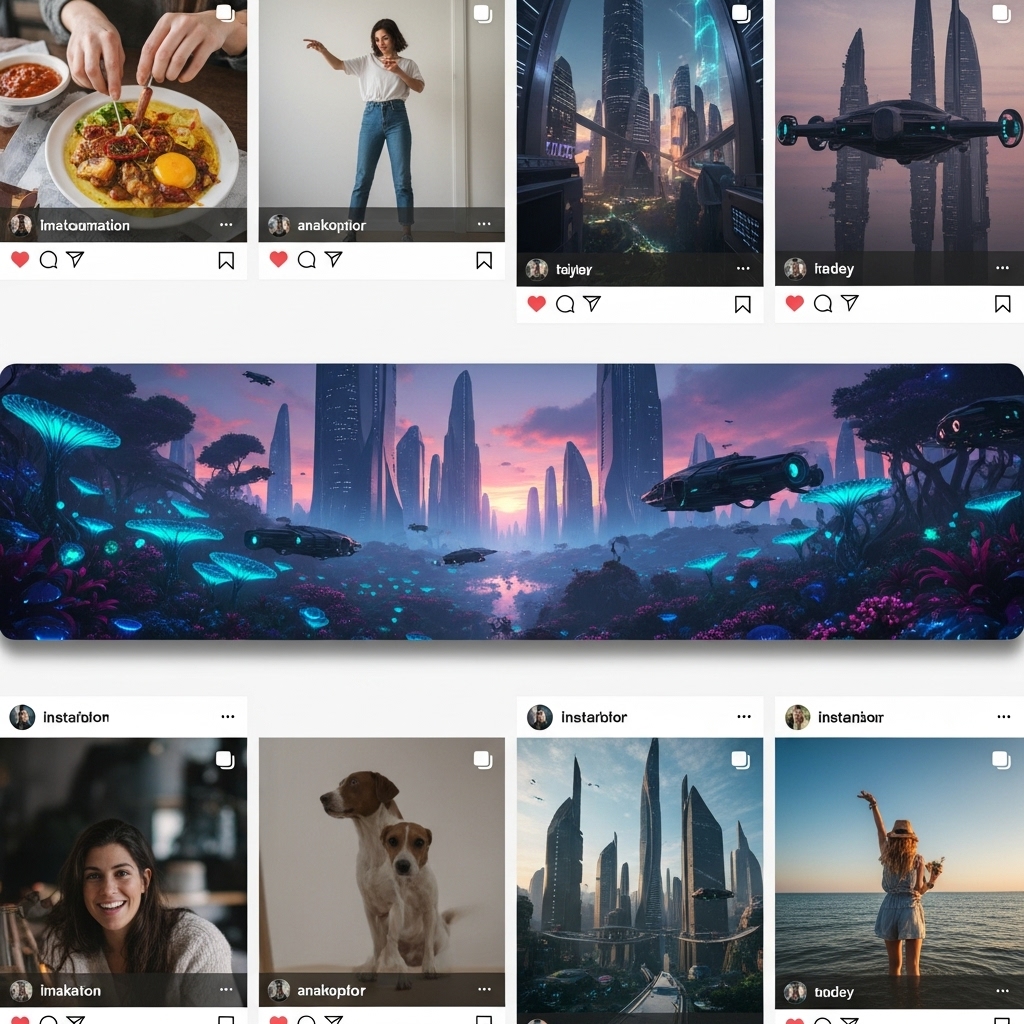Screen dimensions: 1024x1024
Task: Open the smiling woman photo
Action: tap(123, 870)
